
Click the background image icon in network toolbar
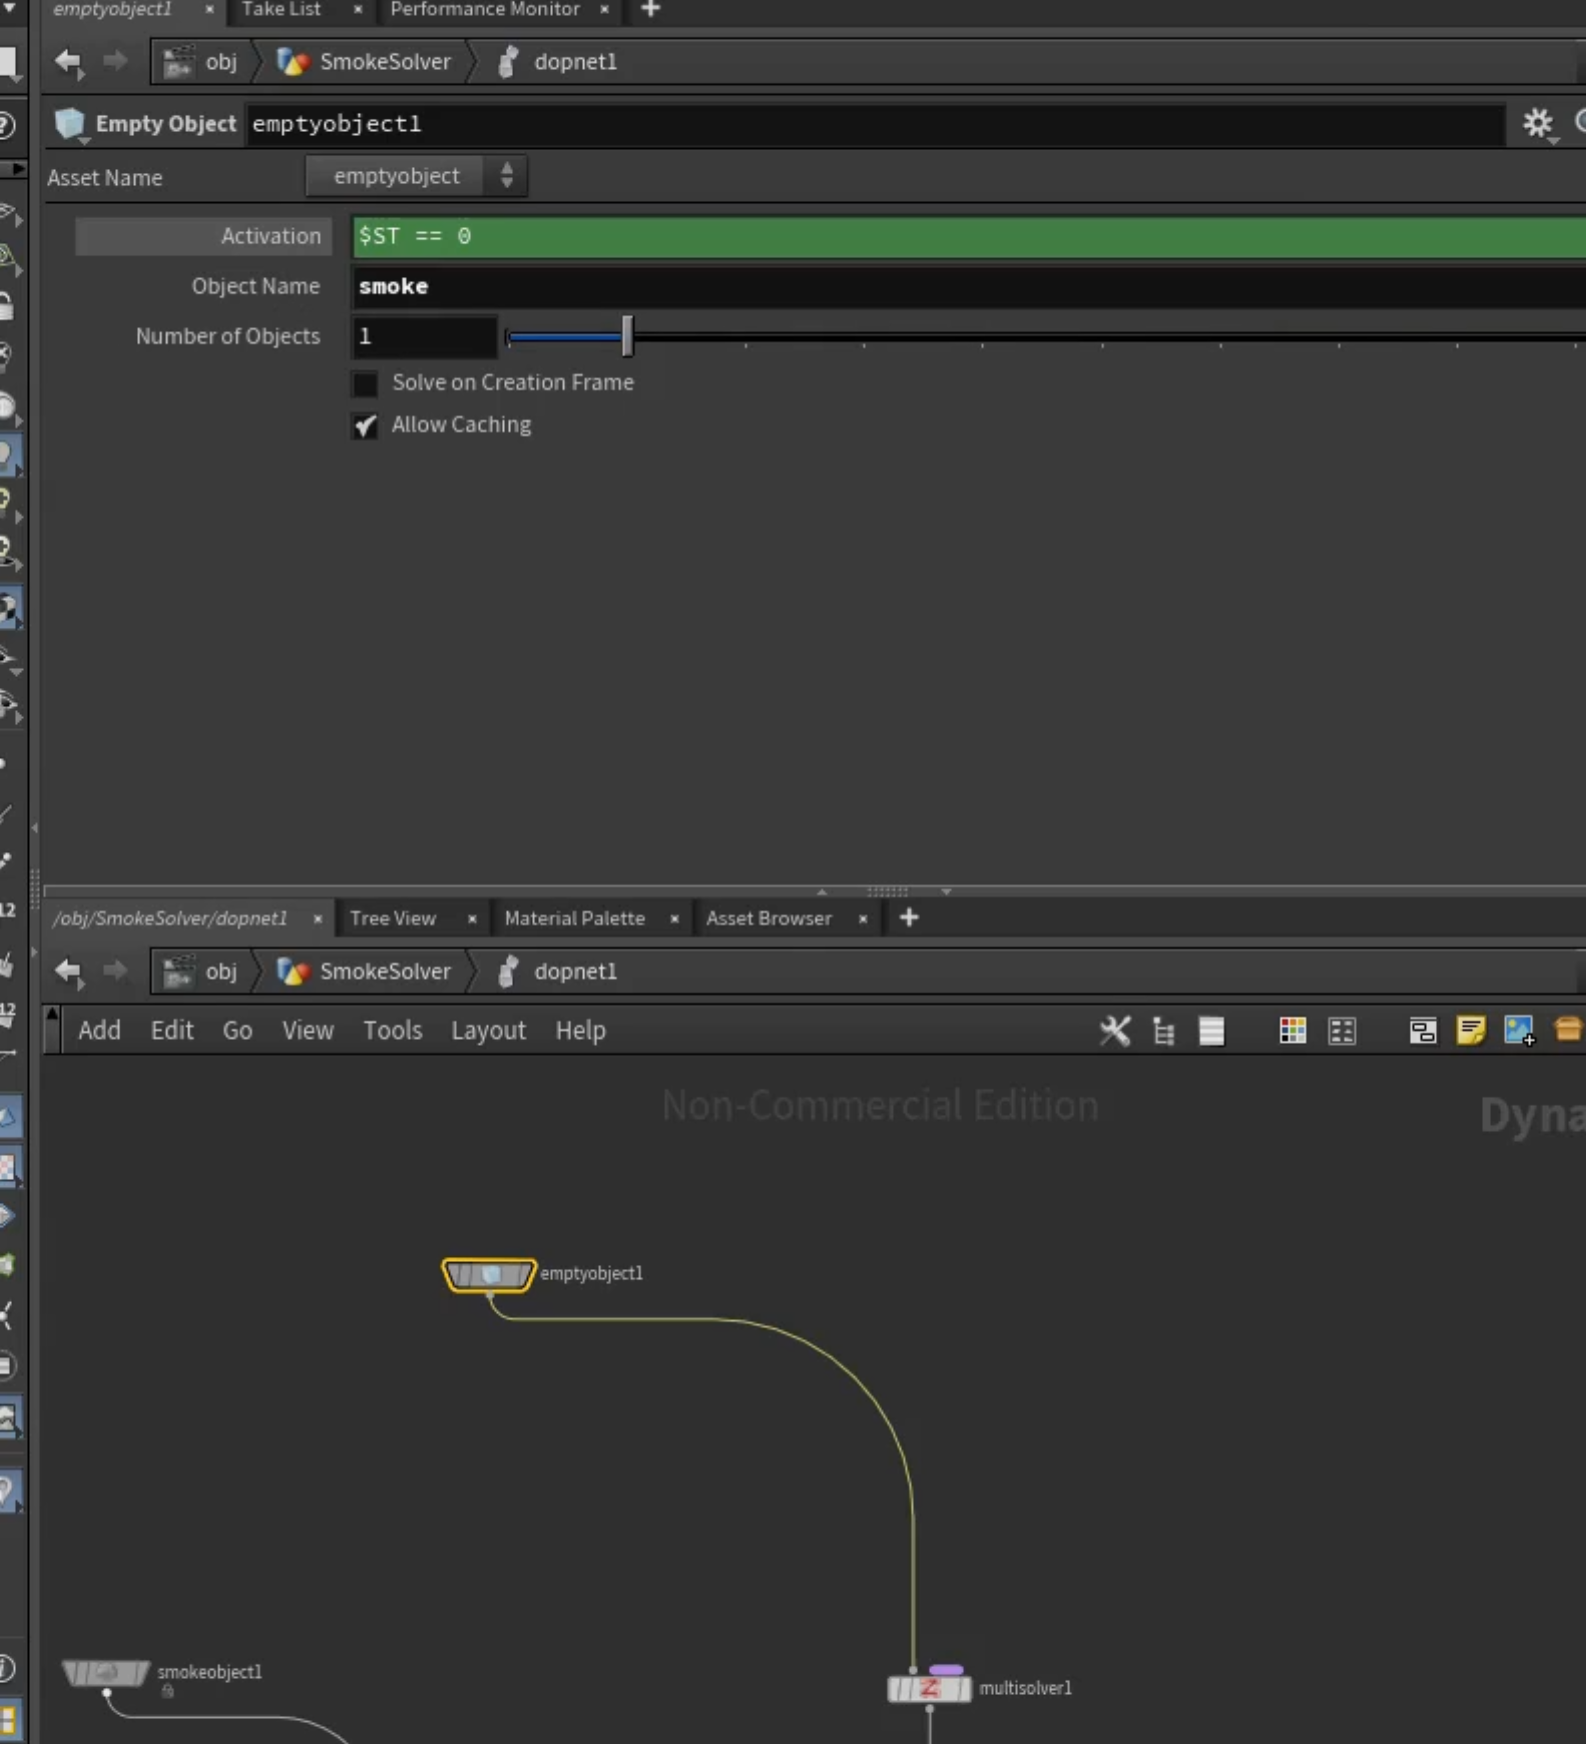click(1518, 1031)
